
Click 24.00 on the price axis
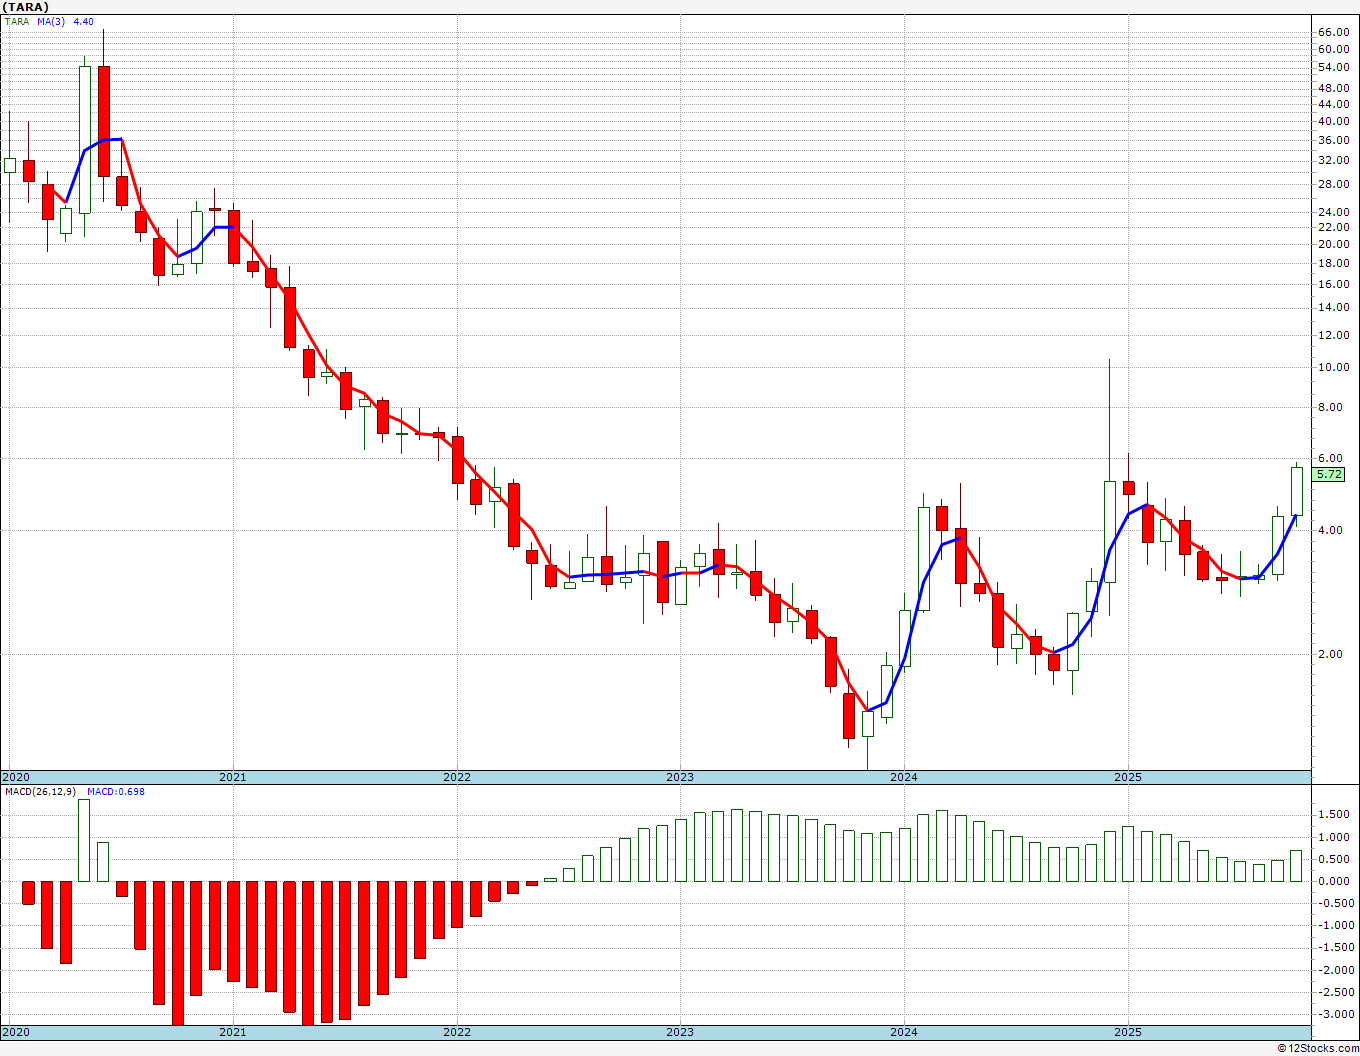[x=1334, y=212]
